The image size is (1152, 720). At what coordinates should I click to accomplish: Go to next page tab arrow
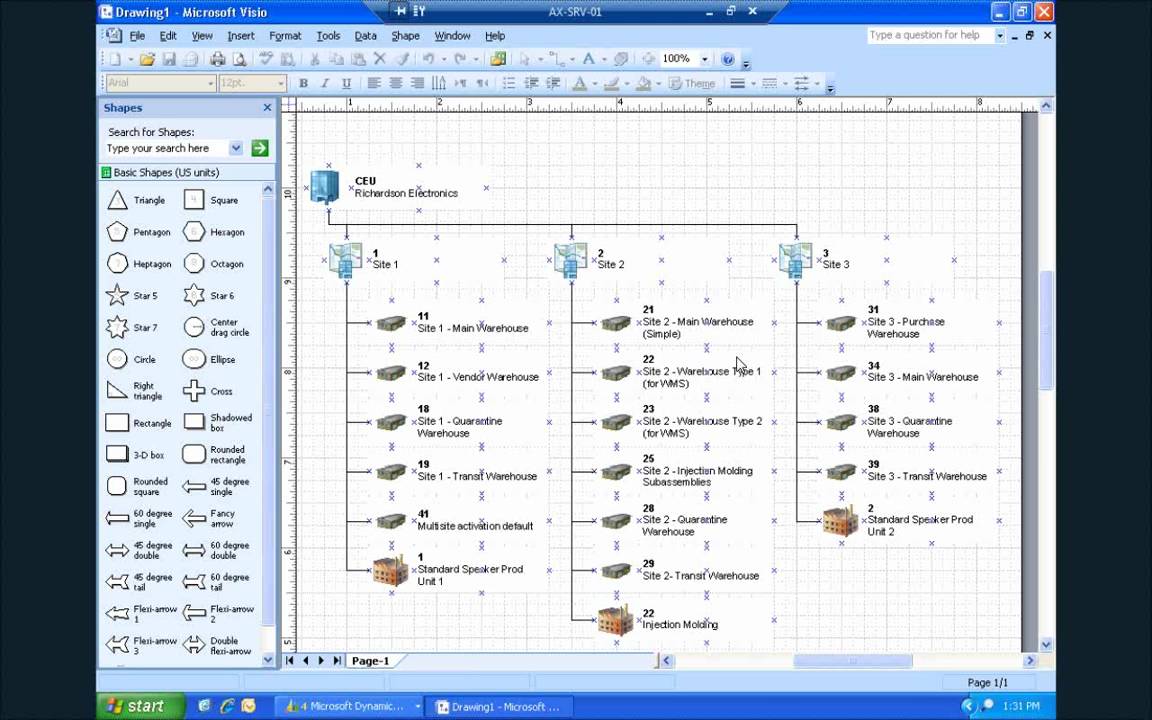[x=320, y=660]
